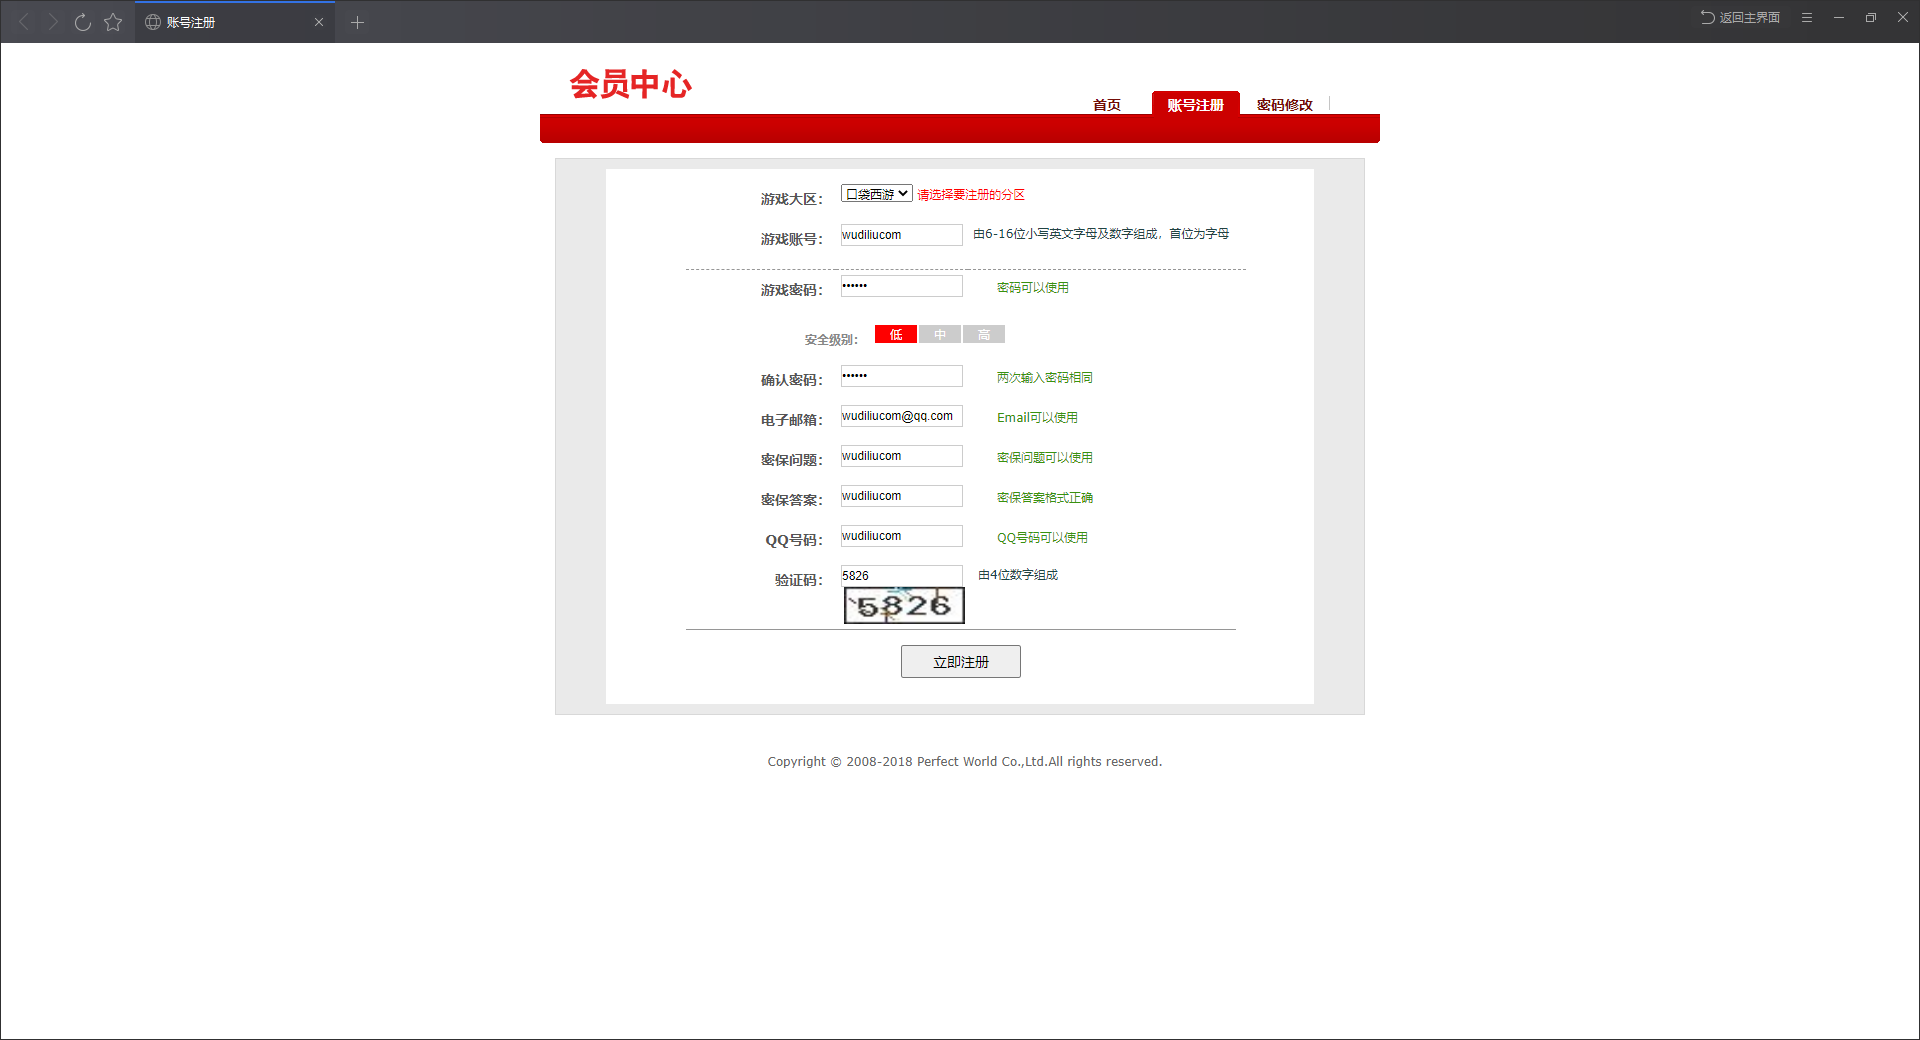Viewport: 1920px width, 1040px height.
Task: Focus the 密保答案 input field
Action: 901,496
